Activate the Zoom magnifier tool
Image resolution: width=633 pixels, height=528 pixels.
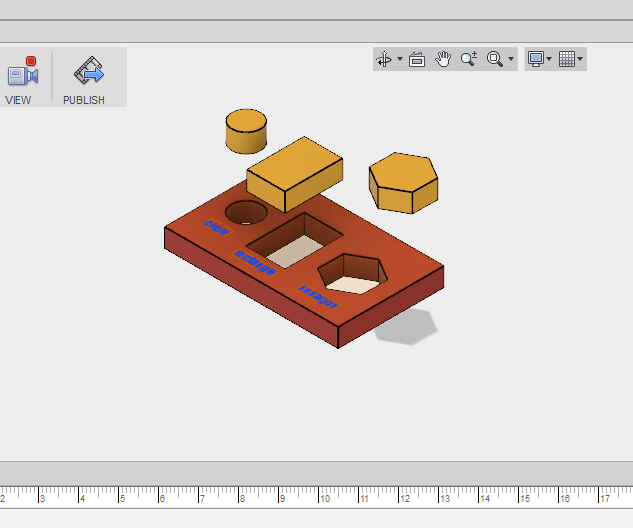(468, 59)
